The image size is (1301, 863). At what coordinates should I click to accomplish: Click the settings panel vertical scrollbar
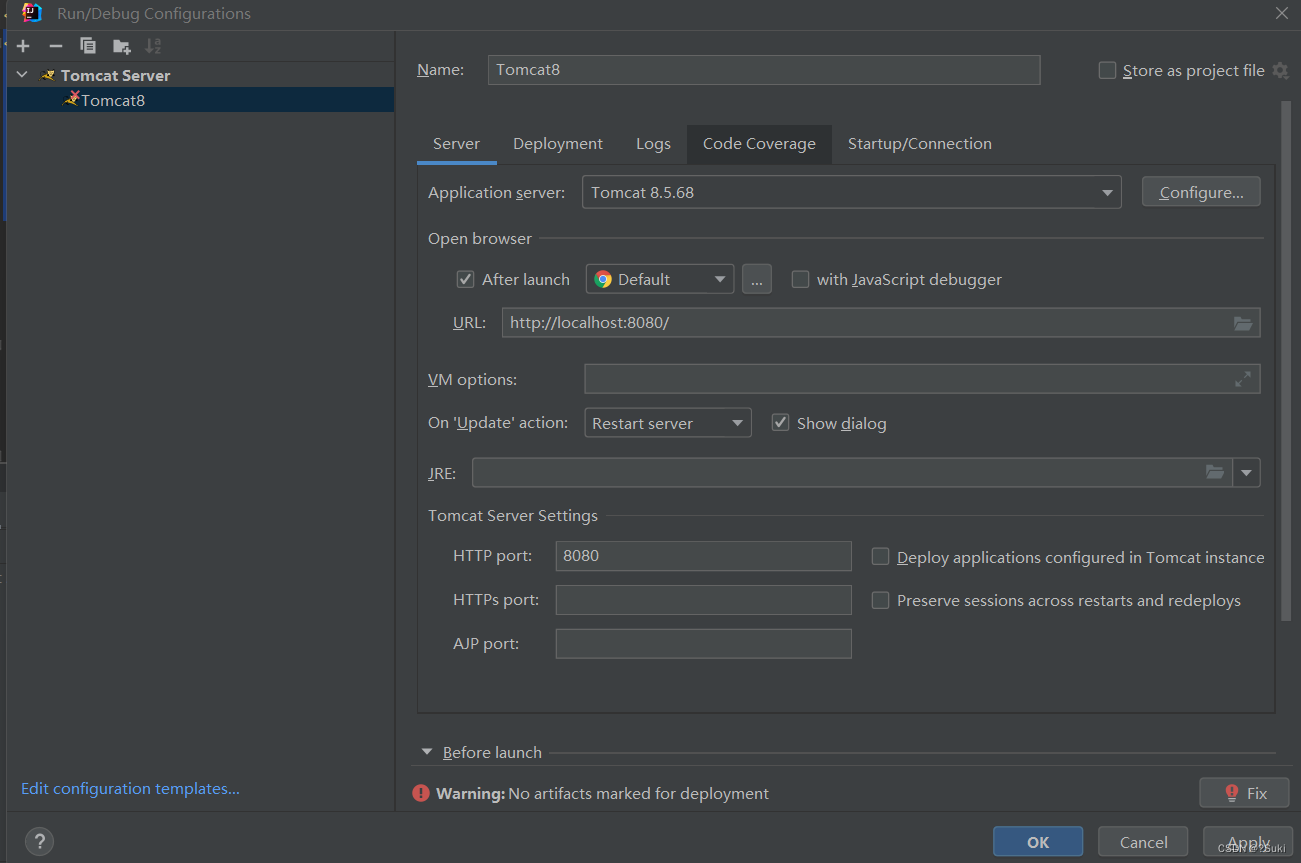1286,362
